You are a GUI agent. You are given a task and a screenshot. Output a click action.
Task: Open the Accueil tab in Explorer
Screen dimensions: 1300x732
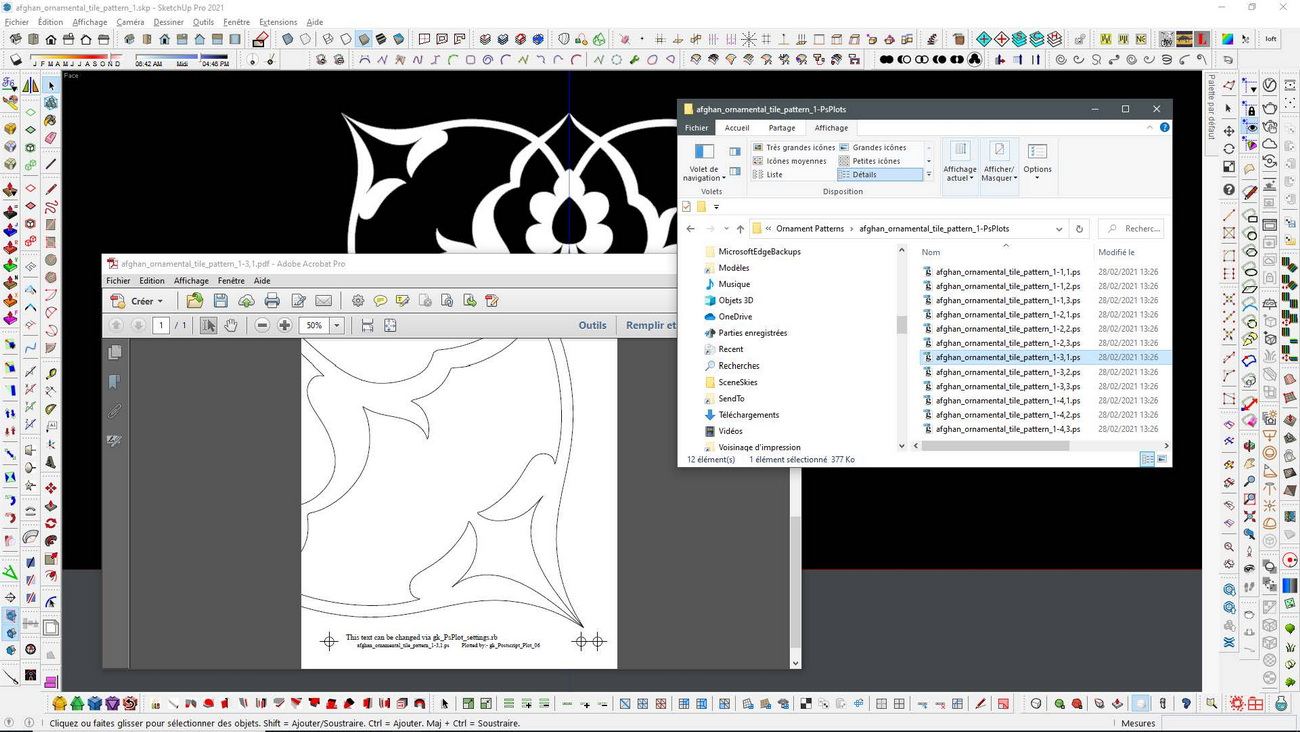pos(737,128)
